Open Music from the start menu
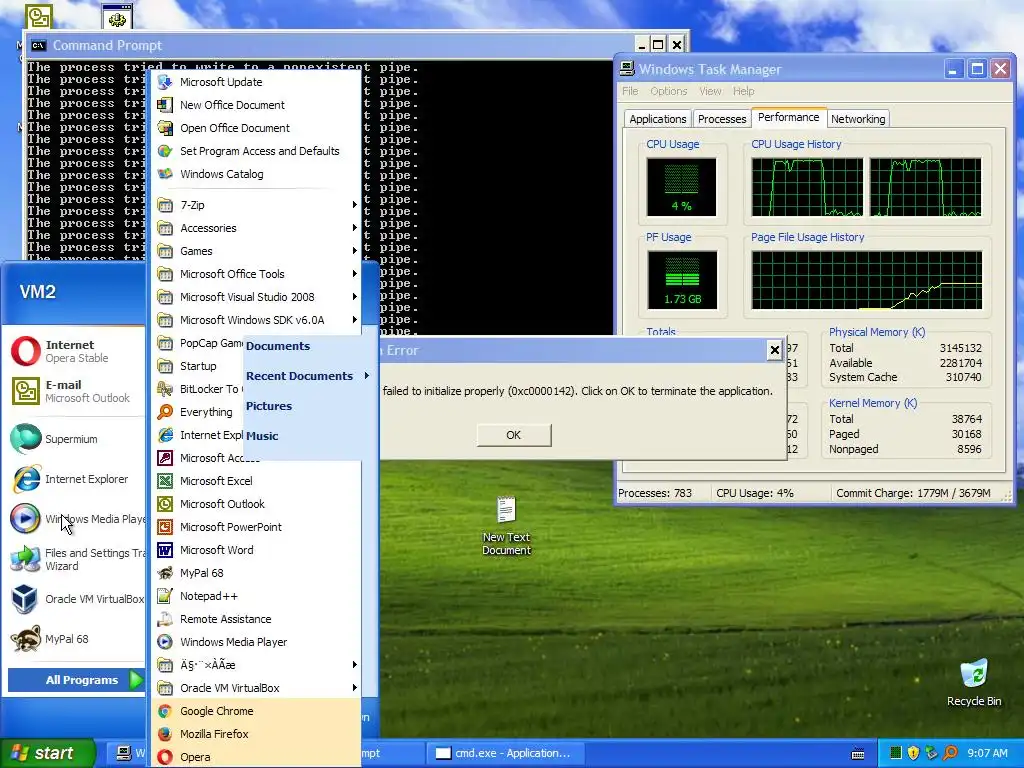1024x768 pixels. pos(262,436)
